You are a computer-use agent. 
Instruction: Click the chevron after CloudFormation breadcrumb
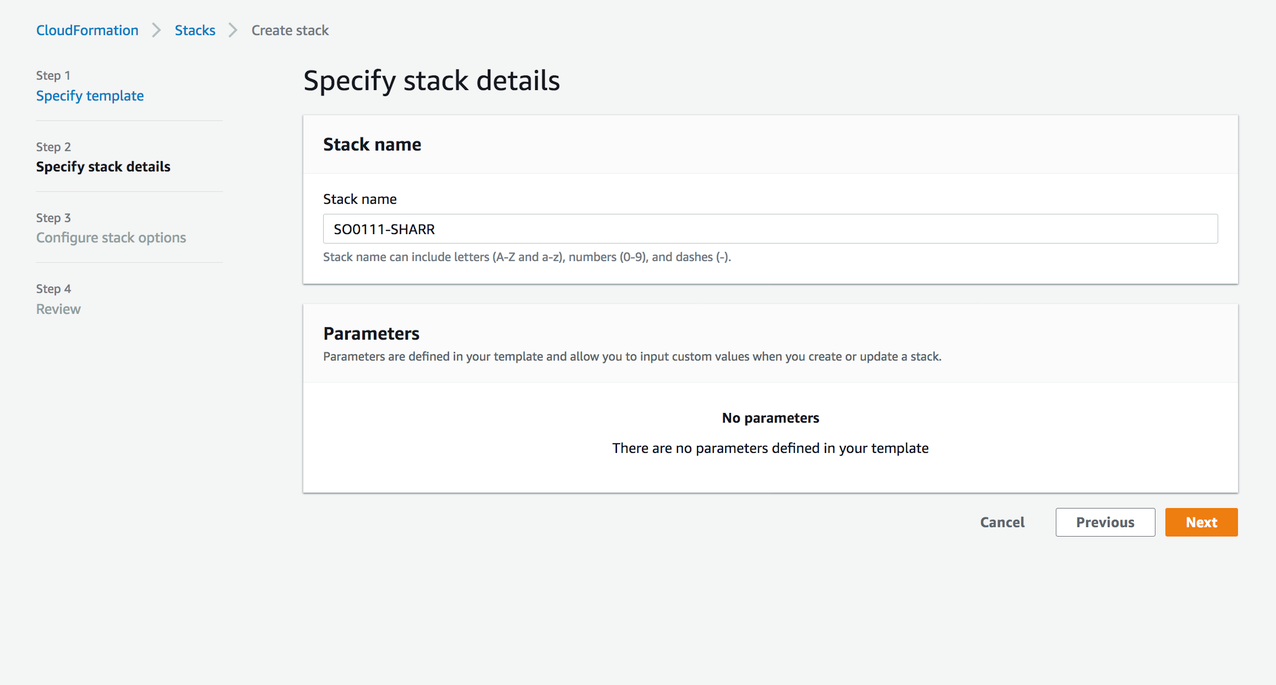(156, 30)
